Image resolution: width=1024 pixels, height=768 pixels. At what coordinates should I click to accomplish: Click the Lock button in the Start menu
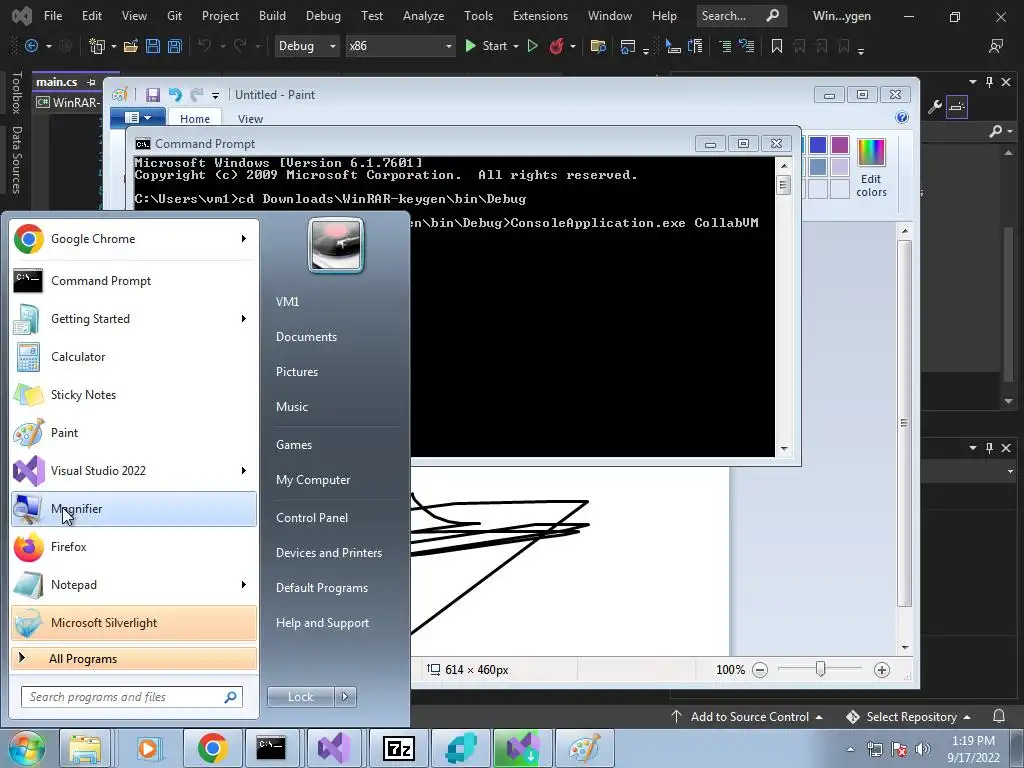pos(301,697)
